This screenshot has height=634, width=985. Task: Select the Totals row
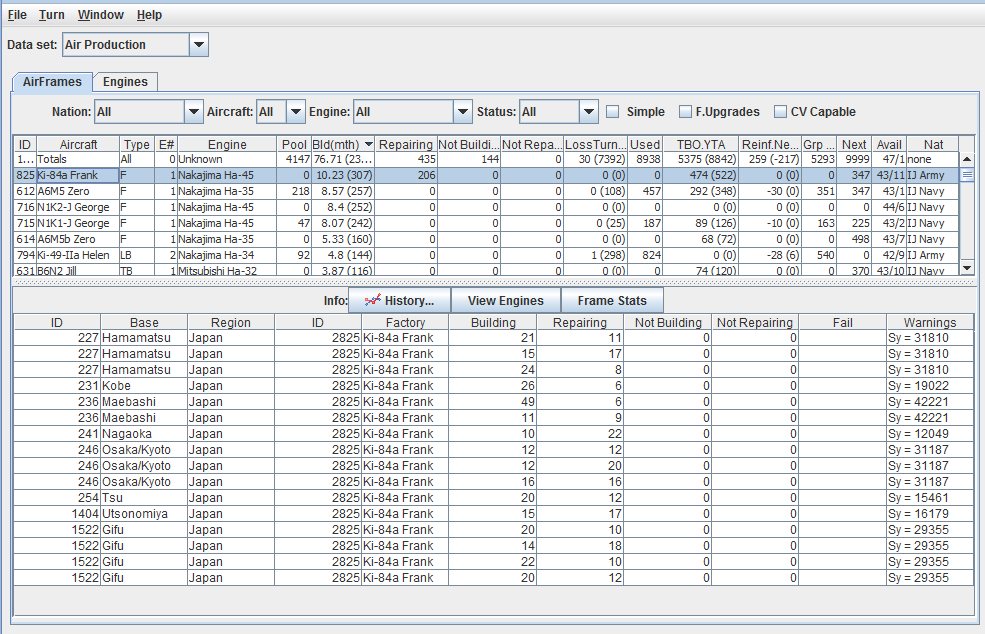coord(487,160)
